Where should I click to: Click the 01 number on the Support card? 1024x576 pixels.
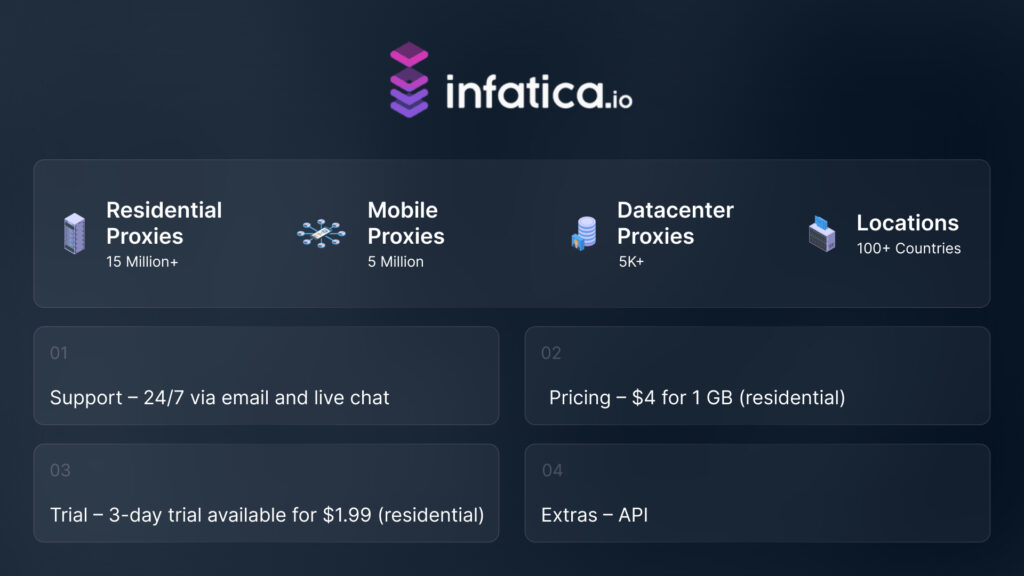click(59, 353)
